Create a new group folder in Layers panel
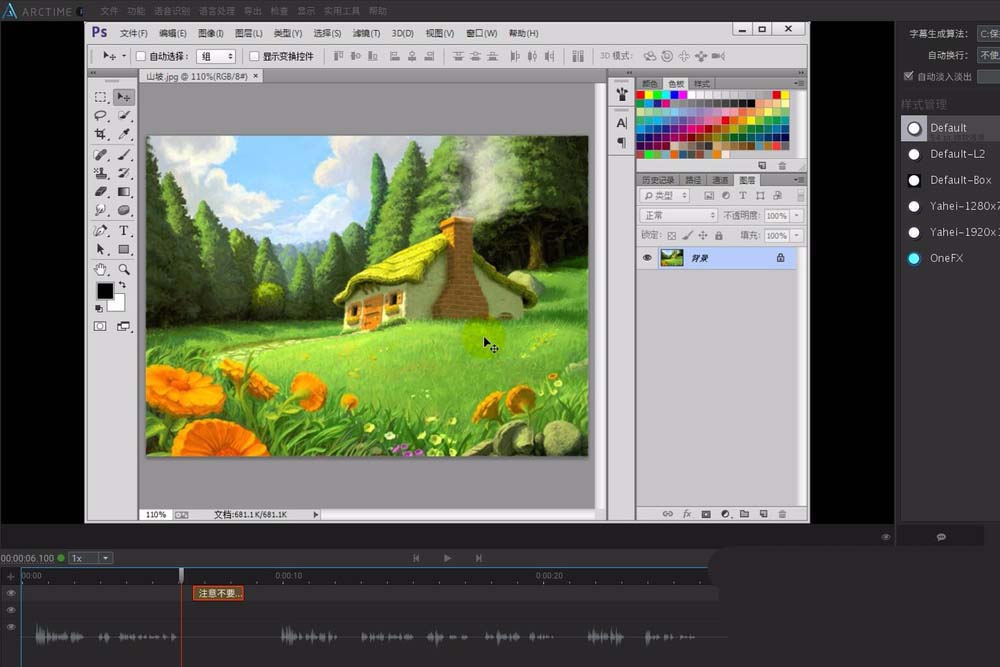1000x667 pixels. coord(744,513)
